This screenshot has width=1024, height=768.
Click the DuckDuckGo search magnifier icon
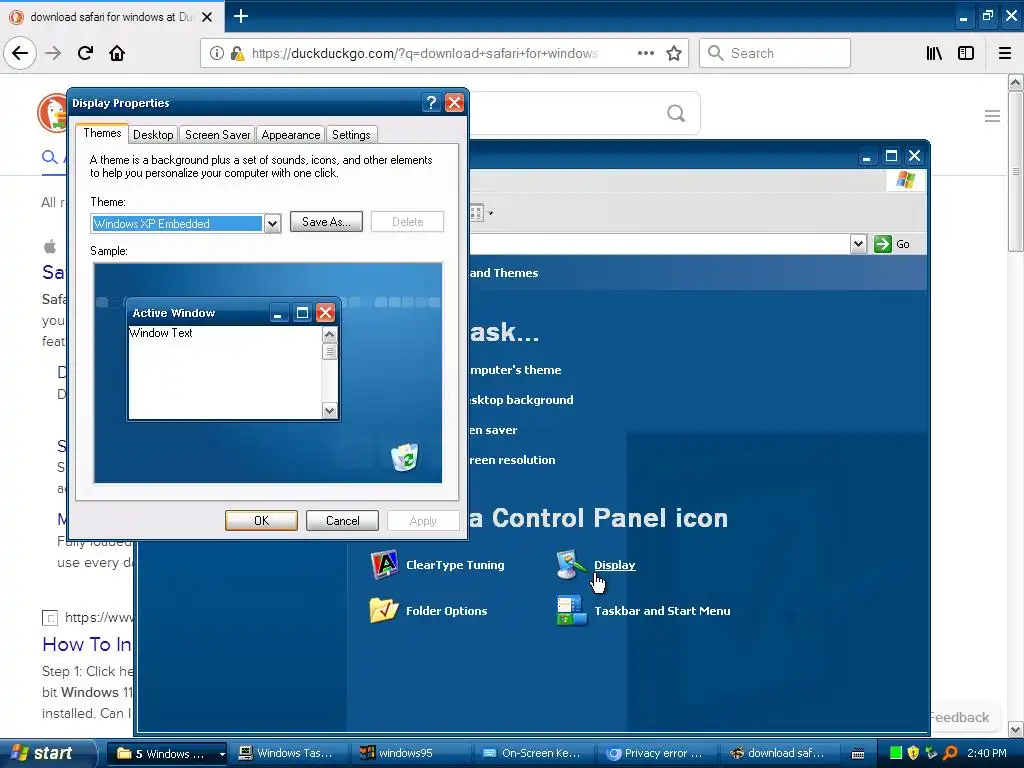(x=676, y=114)
